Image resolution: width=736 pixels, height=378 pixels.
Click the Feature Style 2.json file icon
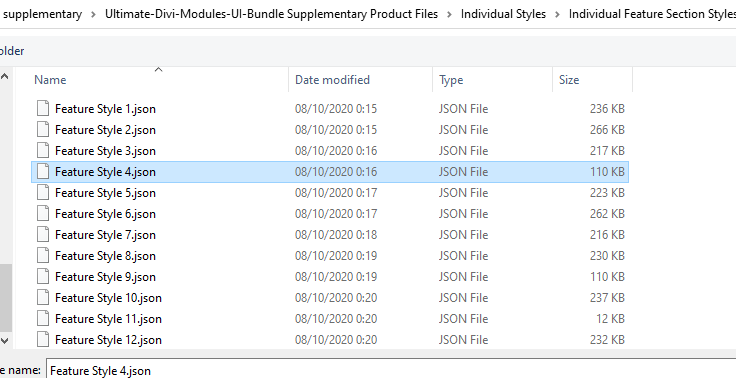point(43,130)
